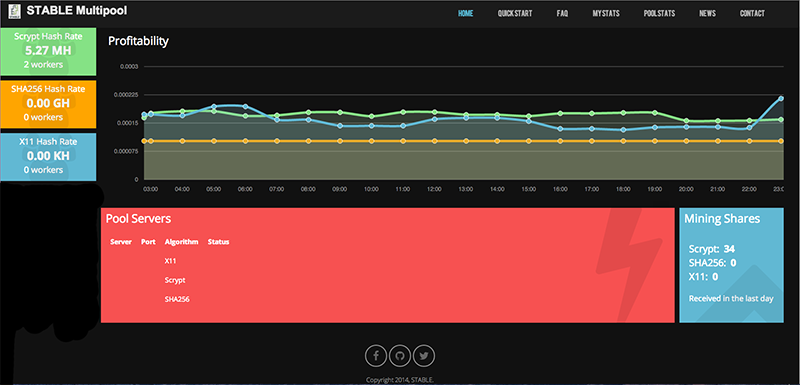Open the GitHub social icon
Viewport: 800px width, 385px height.
click(400, 356)
